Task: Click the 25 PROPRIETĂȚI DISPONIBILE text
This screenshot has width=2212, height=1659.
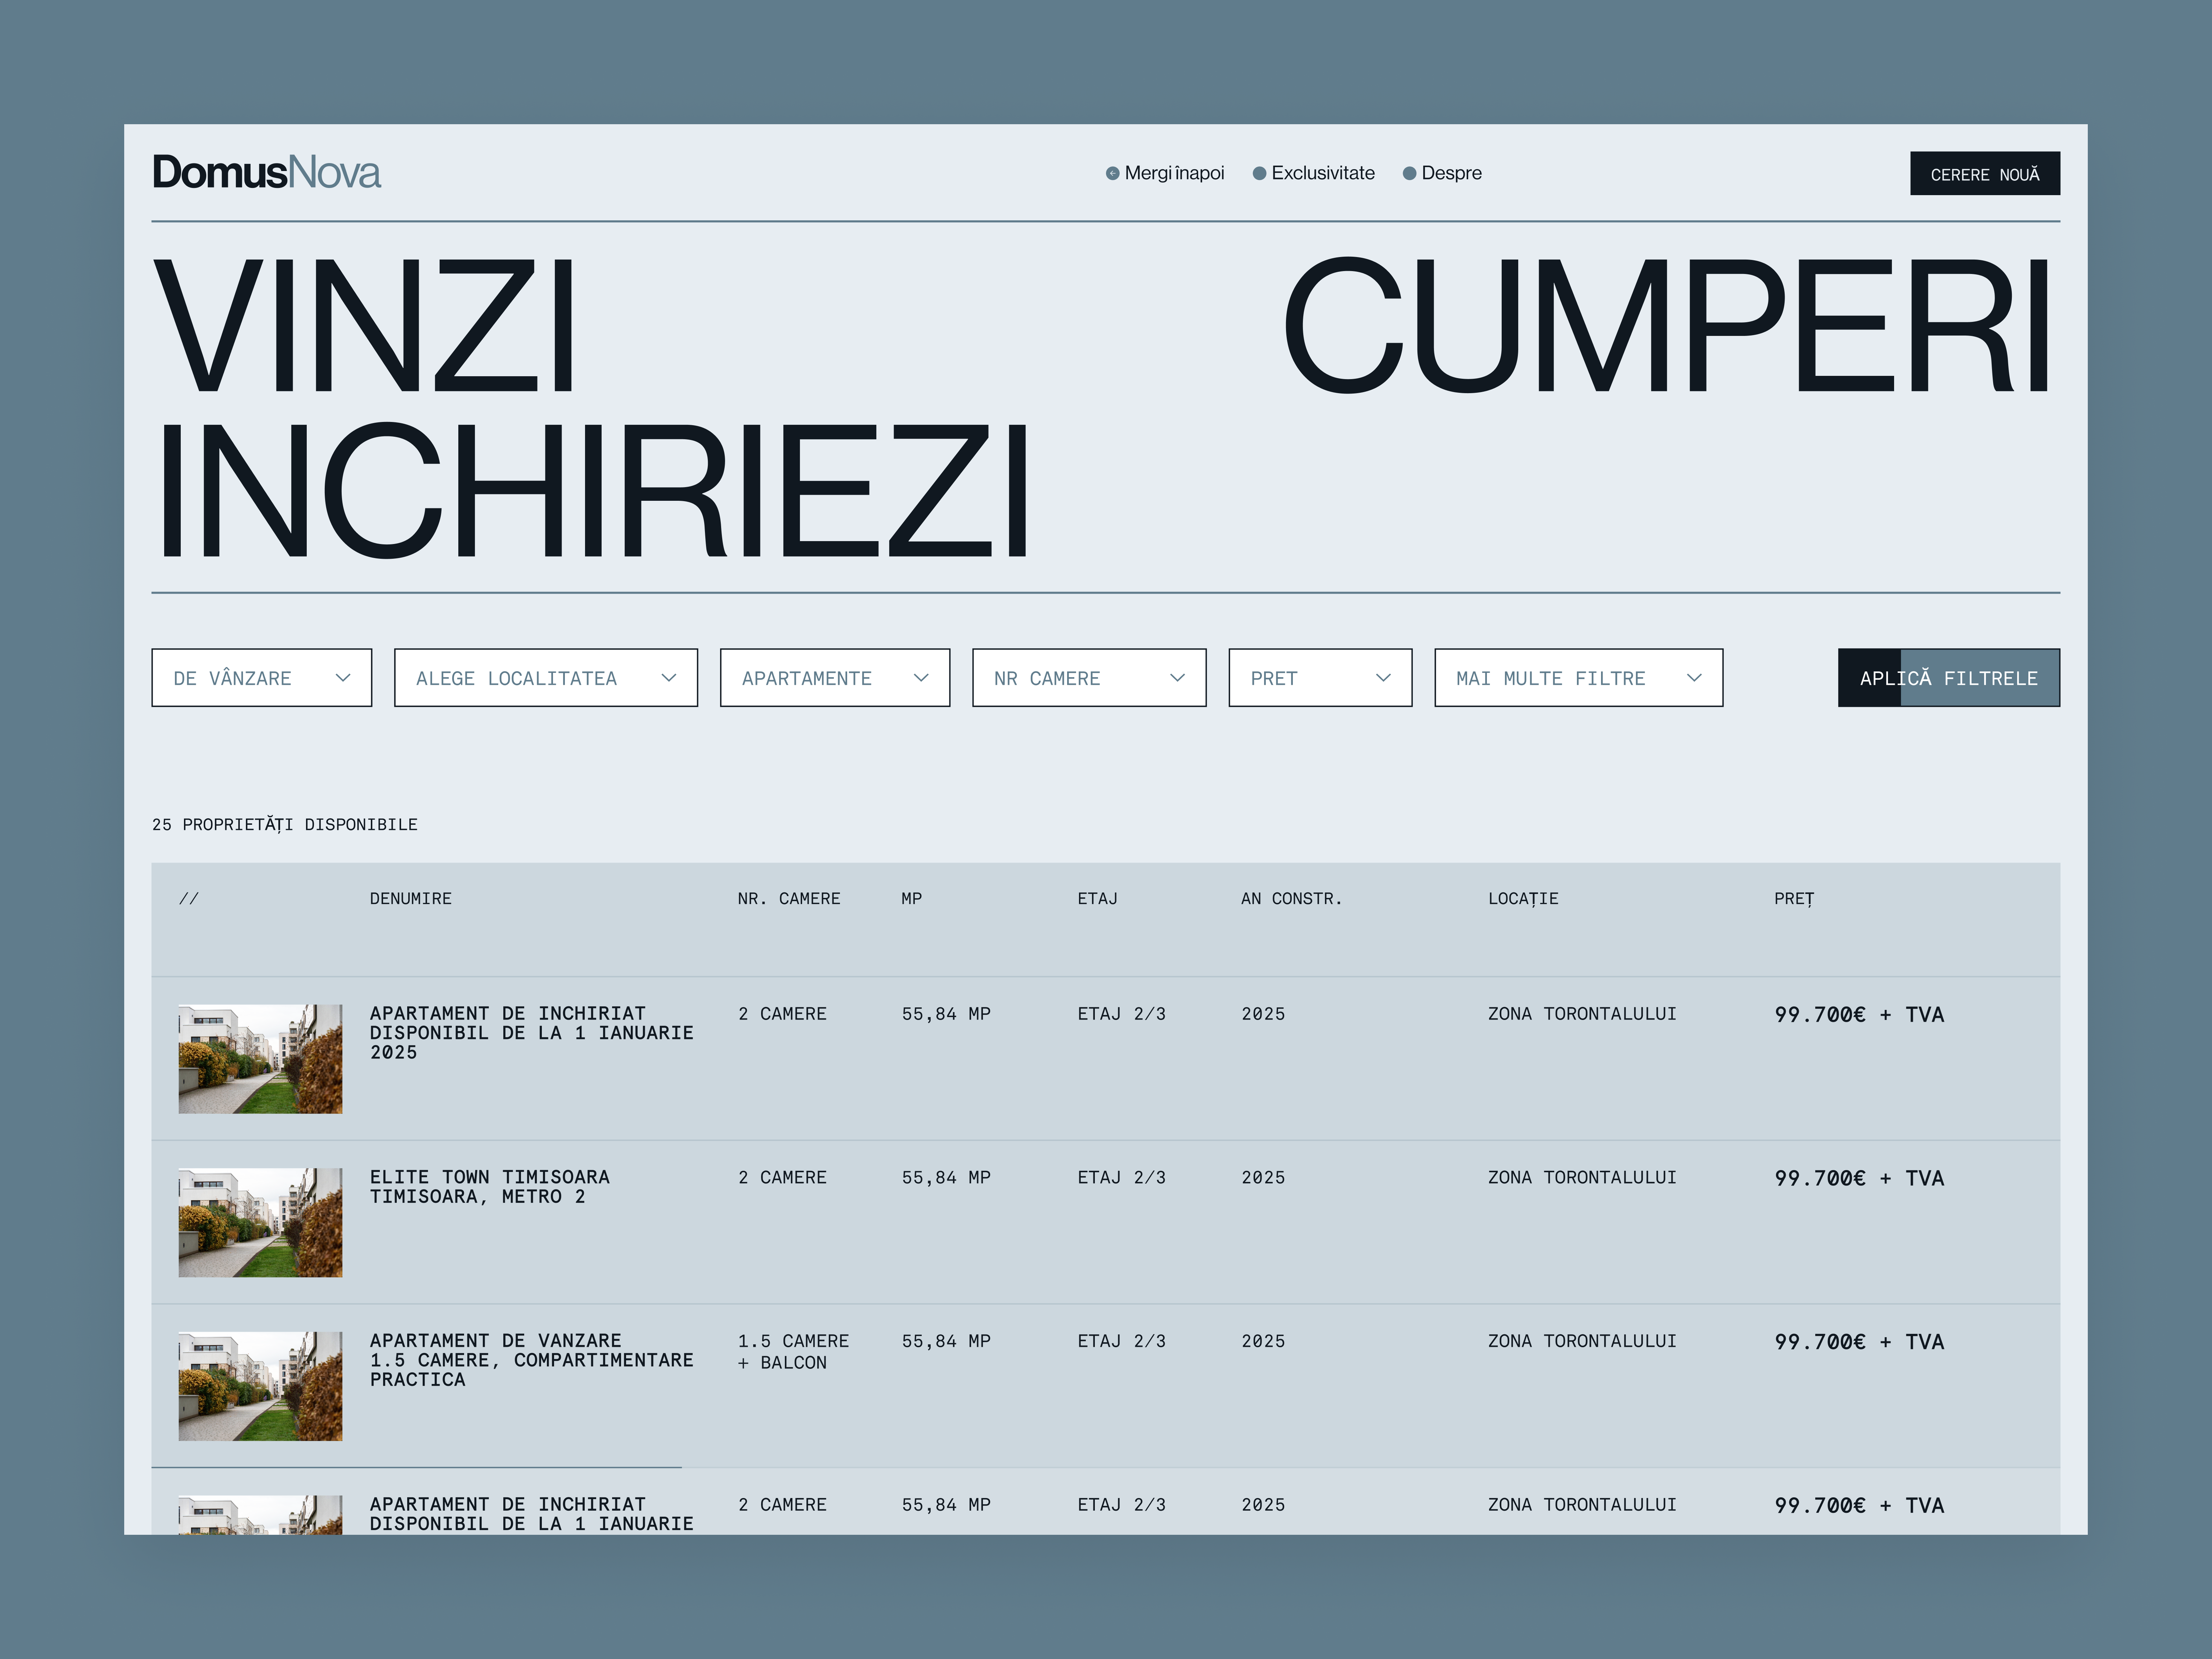Action: (285, 825)
